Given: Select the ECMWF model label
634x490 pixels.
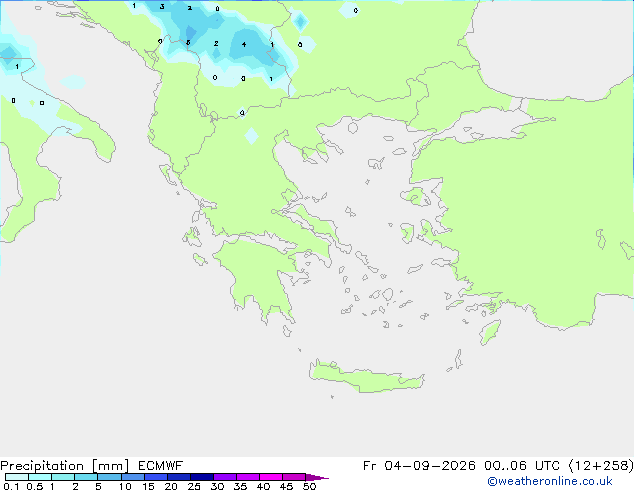Looking at the screenshot, I should pyautogui.click(x=161, y=465).
